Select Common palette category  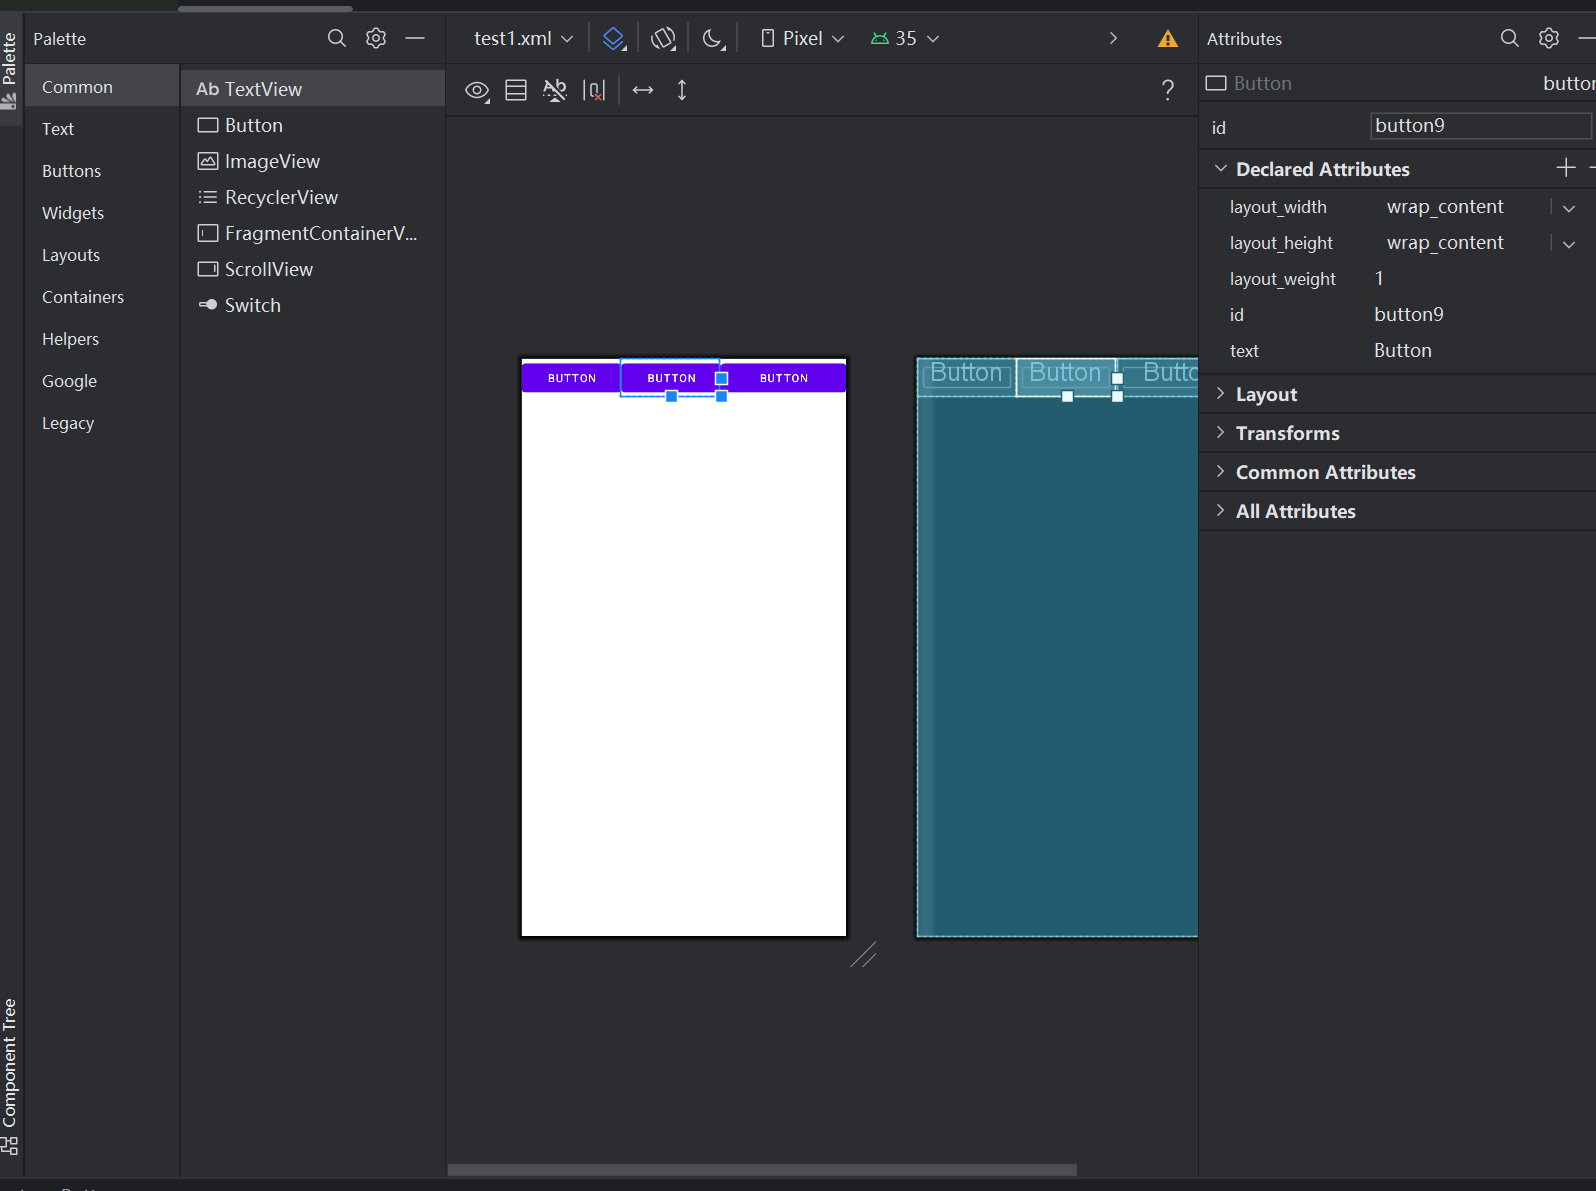tap(102, 87)
